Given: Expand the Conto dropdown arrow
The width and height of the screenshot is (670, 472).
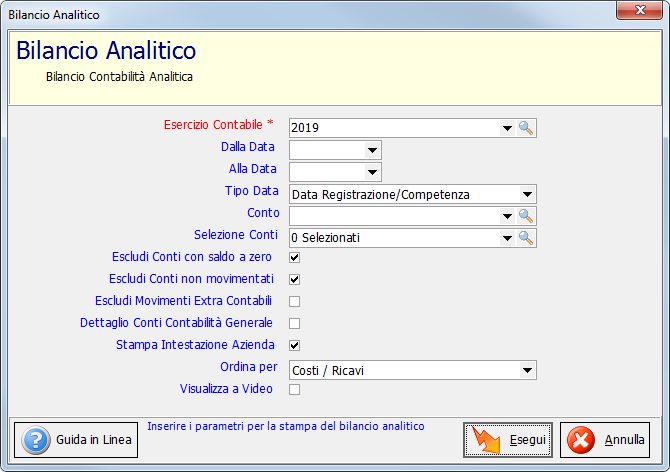Looking at the screenshot, I should pyautogui.click(x=507, y=216).
